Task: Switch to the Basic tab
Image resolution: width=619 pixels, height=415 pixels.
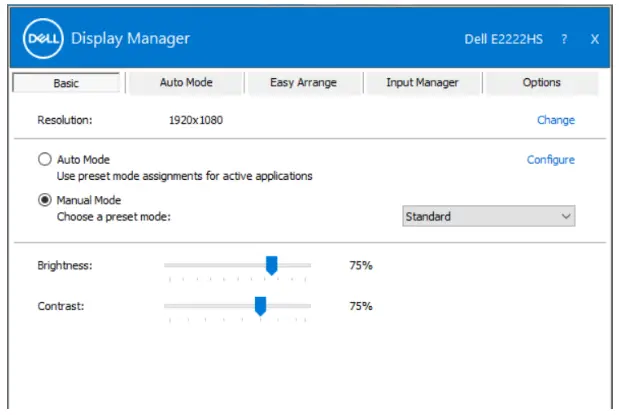Action: click(66, 83)
